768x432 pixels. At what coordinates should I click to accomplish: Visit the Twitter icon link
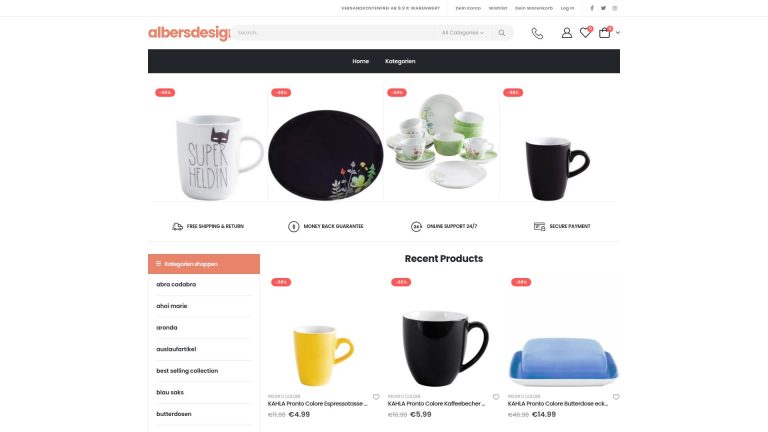(x=603, y=8)
